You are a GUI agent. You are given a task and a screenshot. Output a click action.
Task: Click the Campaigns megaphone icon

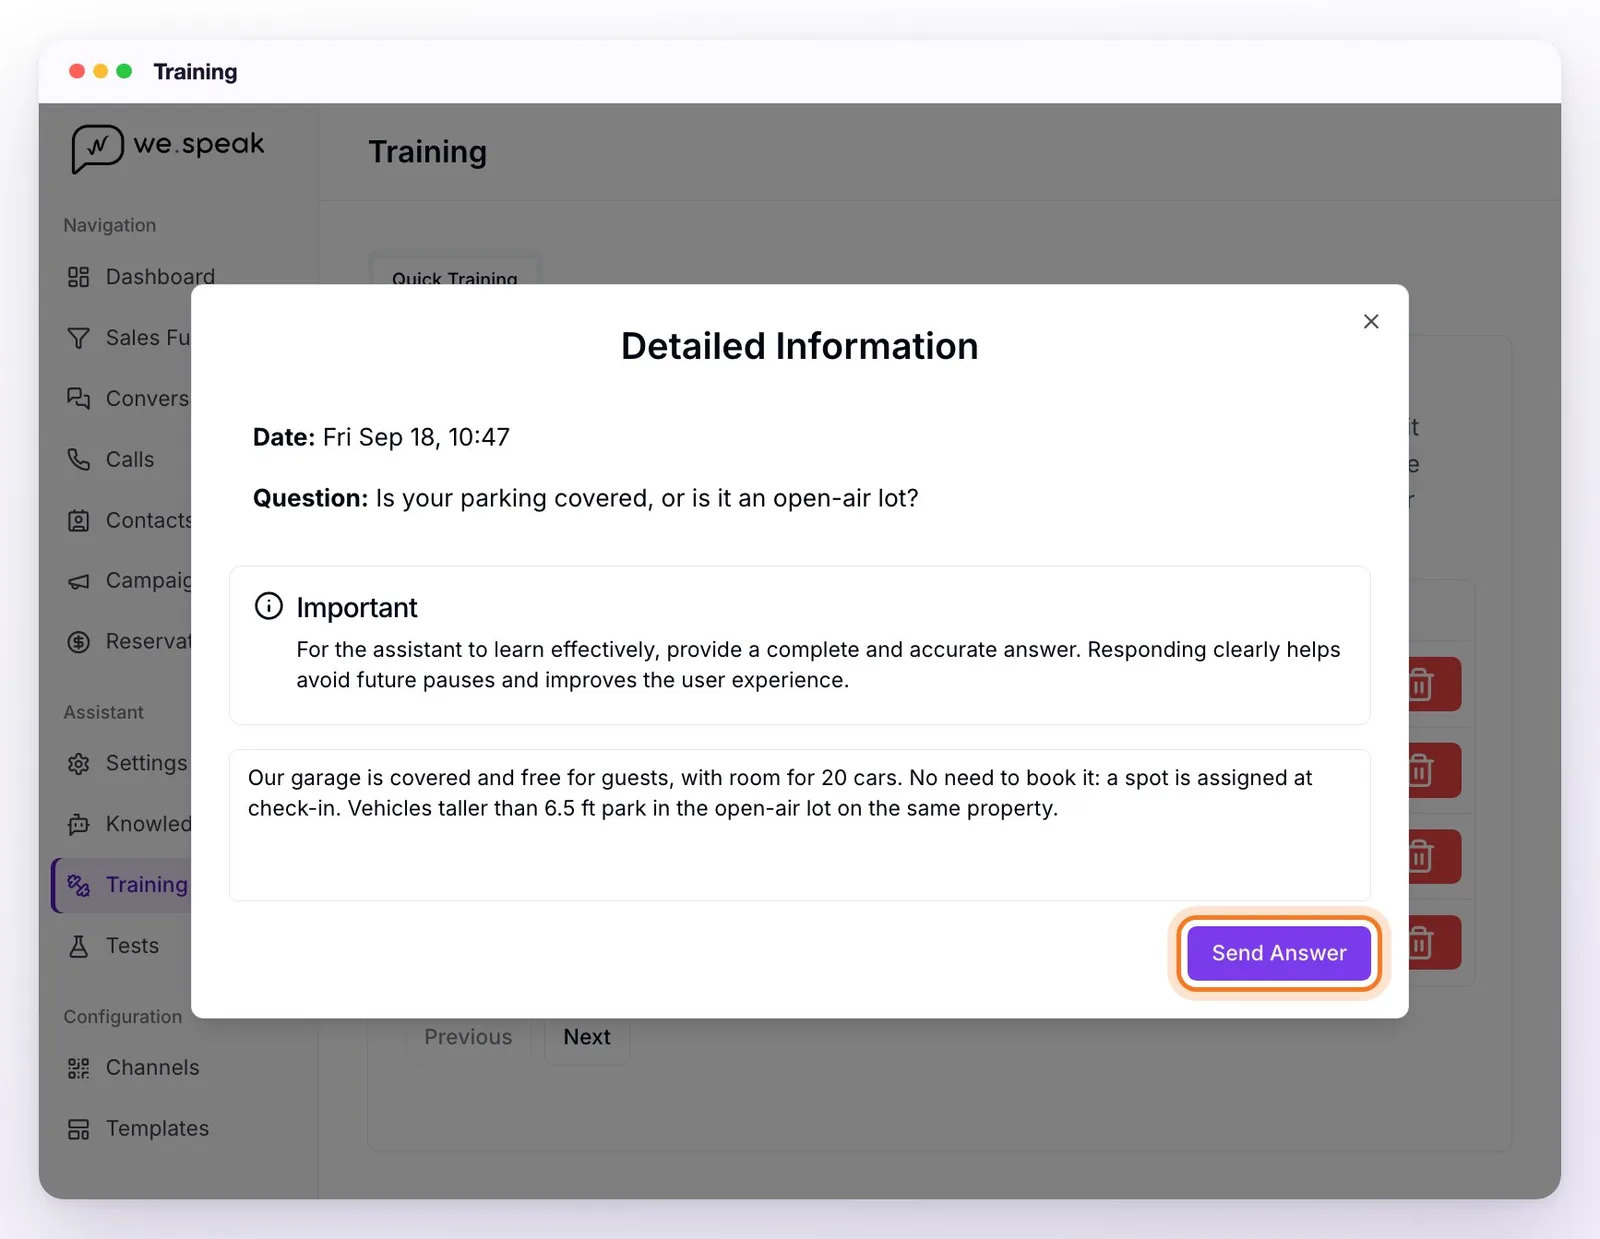click(x=78, y=581)
